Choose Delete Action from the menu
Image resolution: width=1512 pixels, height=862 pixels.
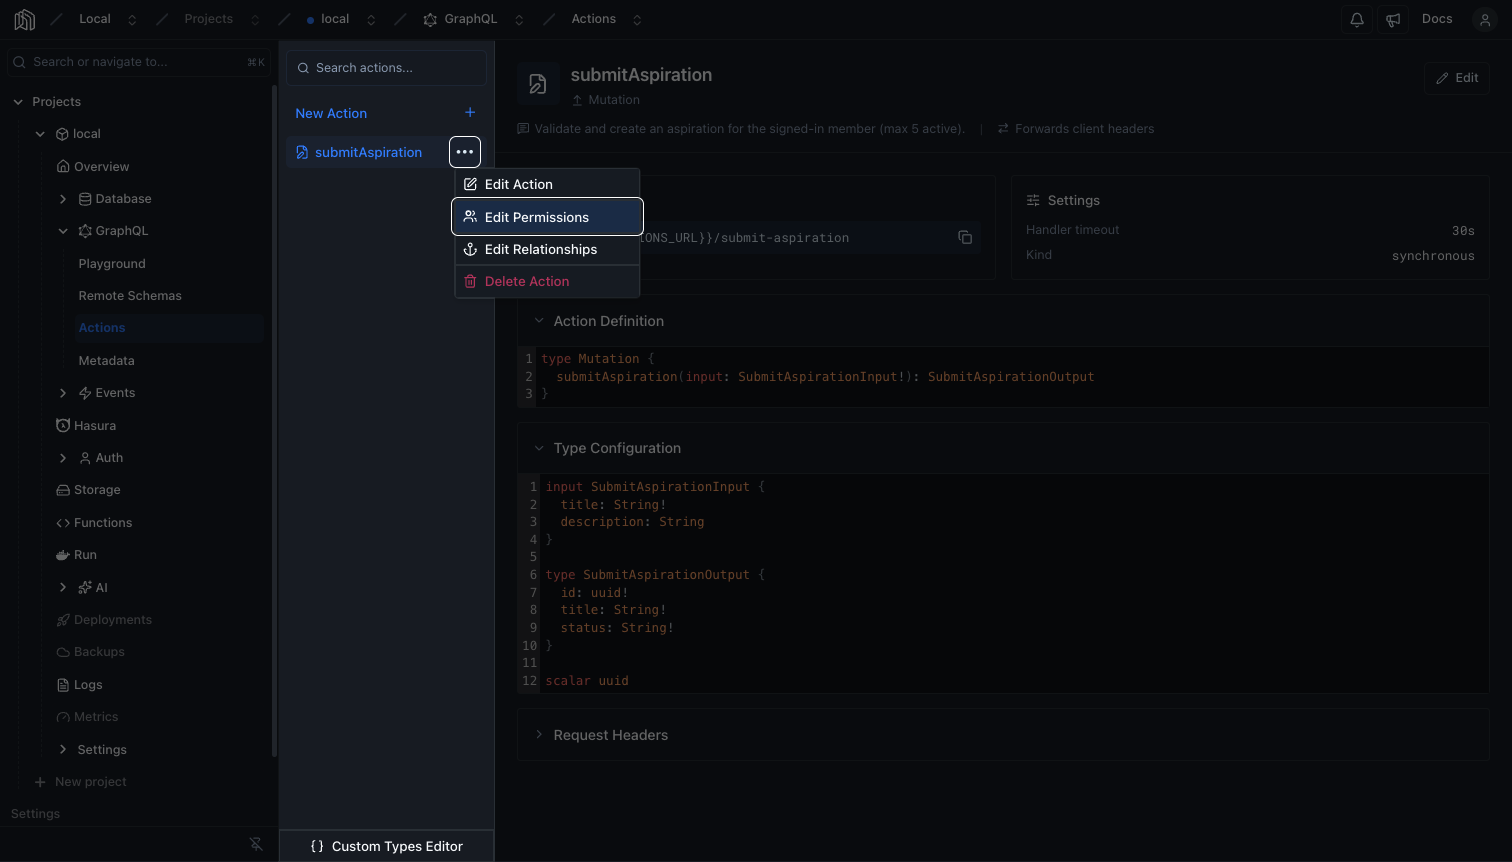tap(547, 281)
